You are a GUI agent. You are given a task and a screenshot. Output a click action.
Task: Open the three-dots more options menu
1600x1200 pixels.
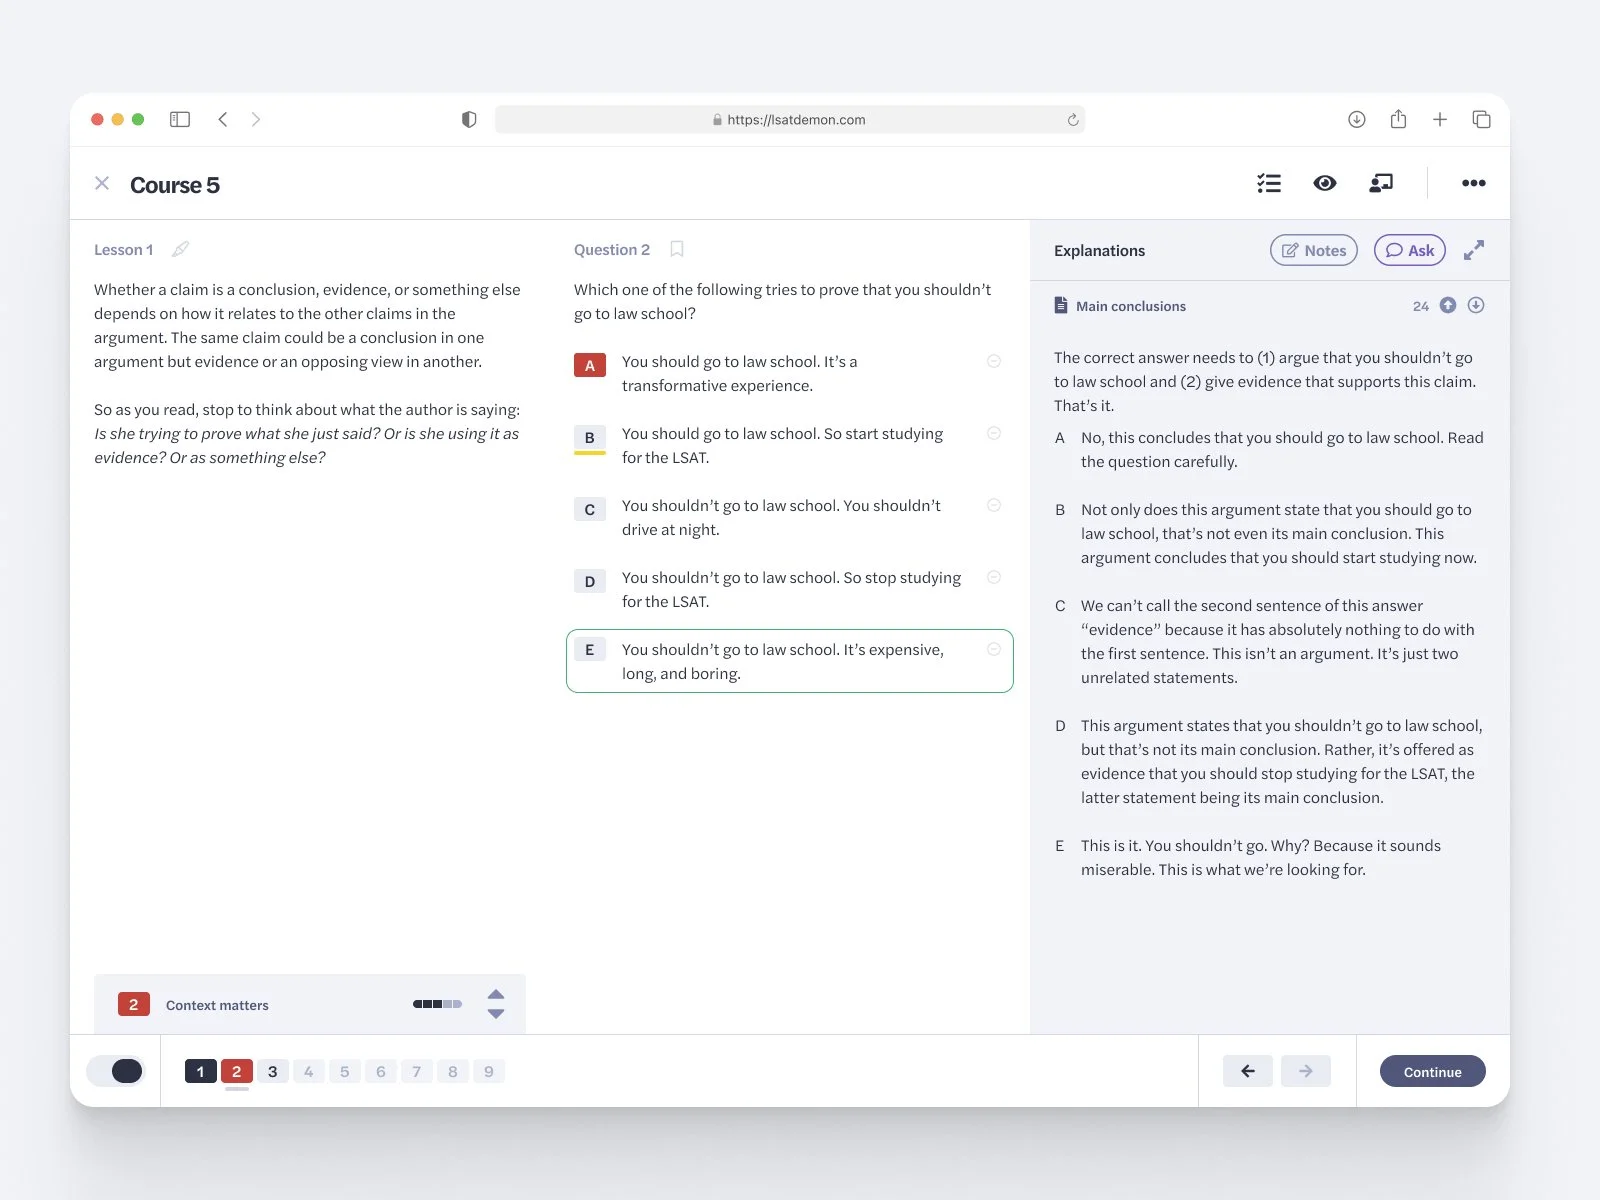point(1474,183)
